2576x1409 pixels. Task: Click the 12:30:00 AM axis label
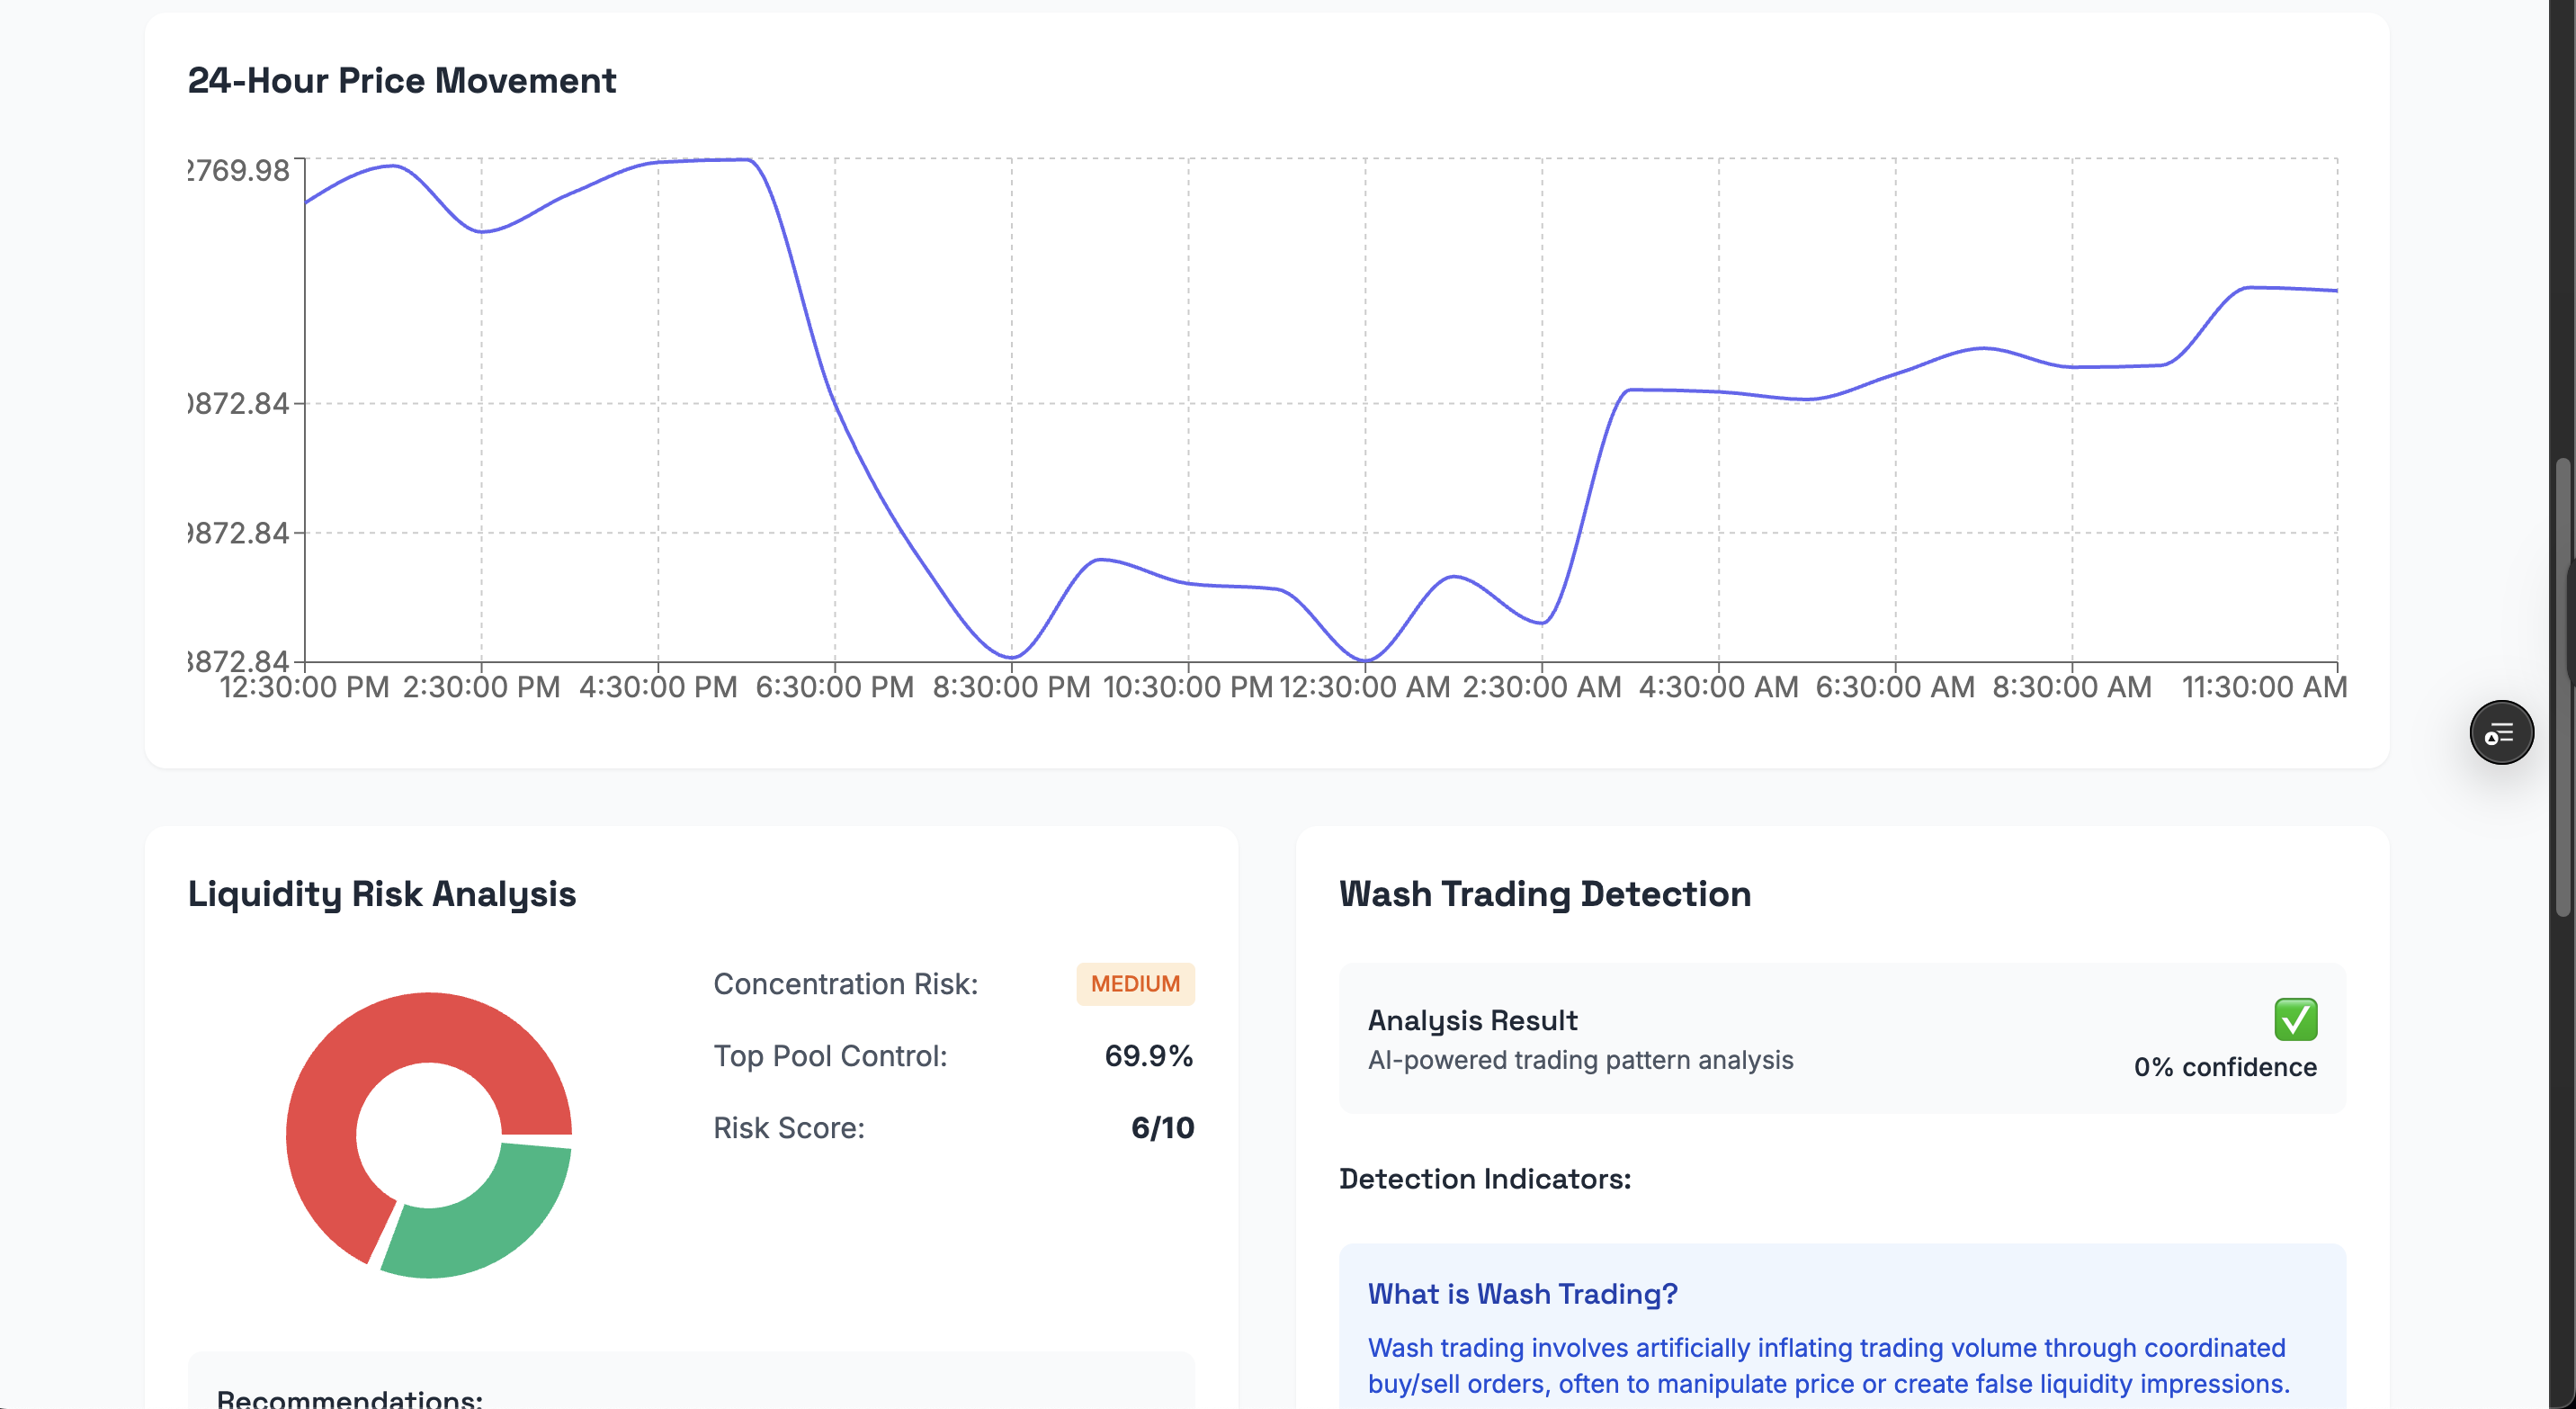pos(1364,688)
